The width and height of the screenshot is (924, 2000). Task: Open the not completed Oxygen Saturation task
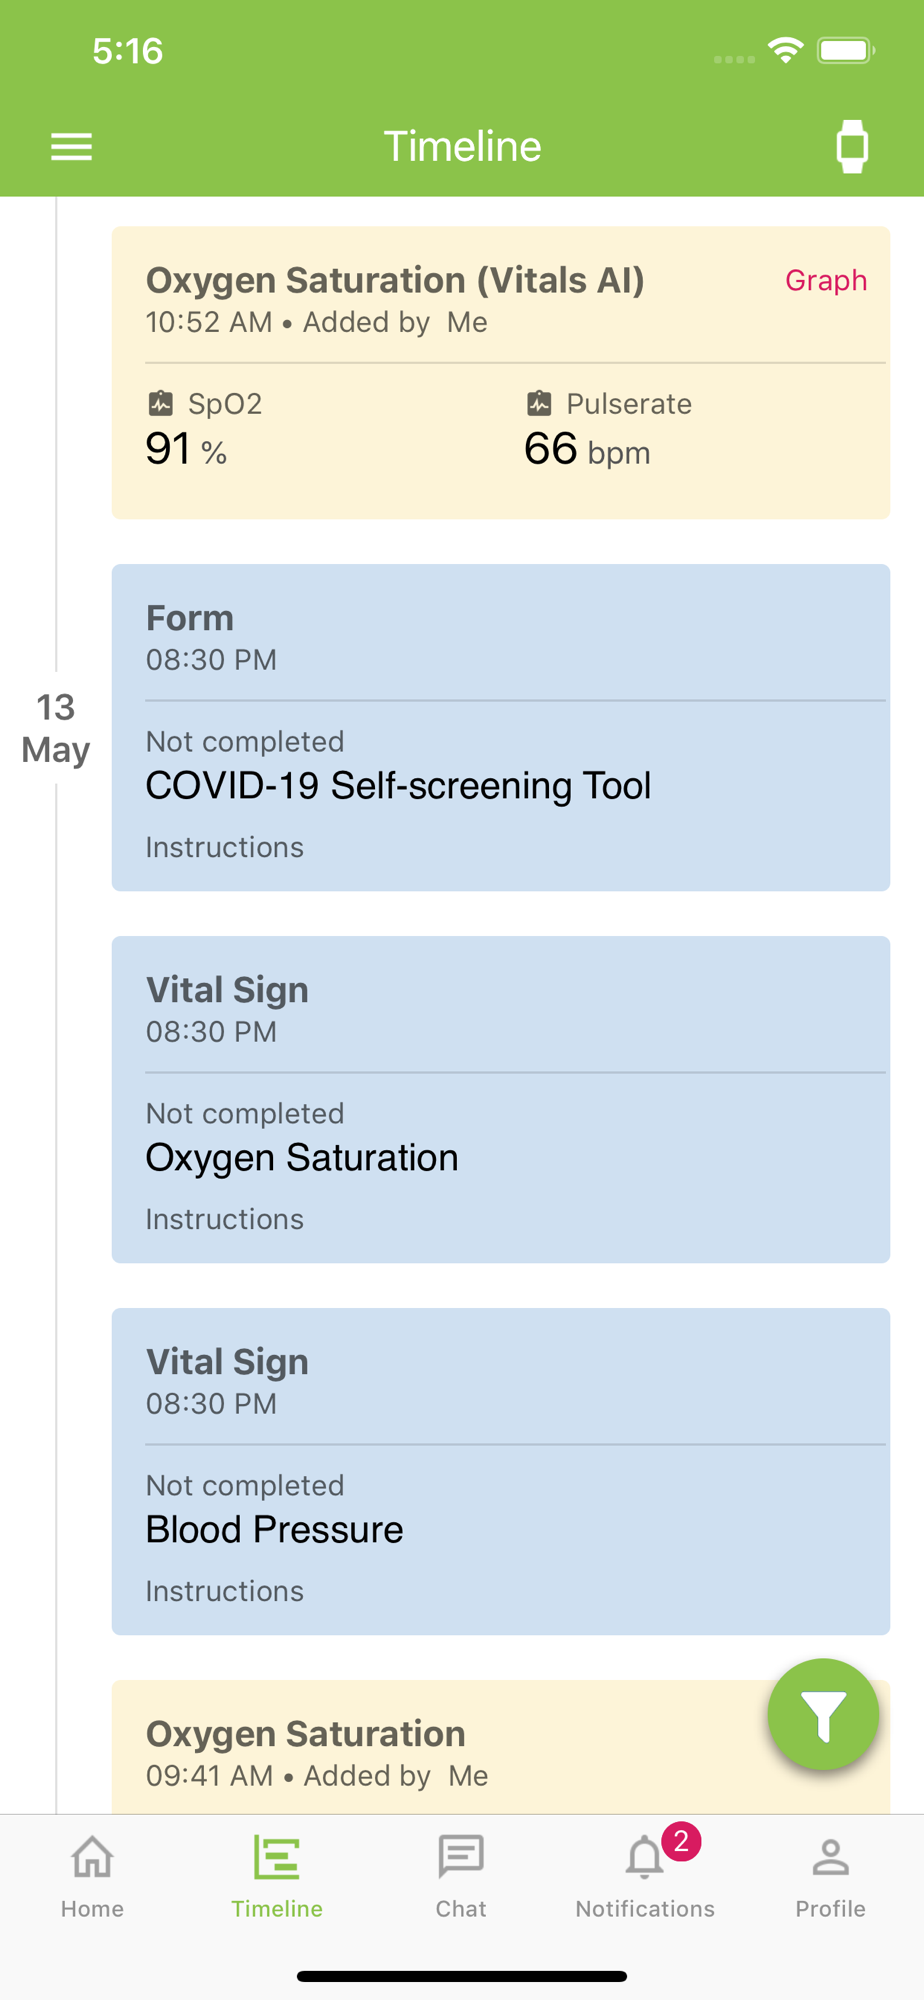click(x=302, y=1158)
